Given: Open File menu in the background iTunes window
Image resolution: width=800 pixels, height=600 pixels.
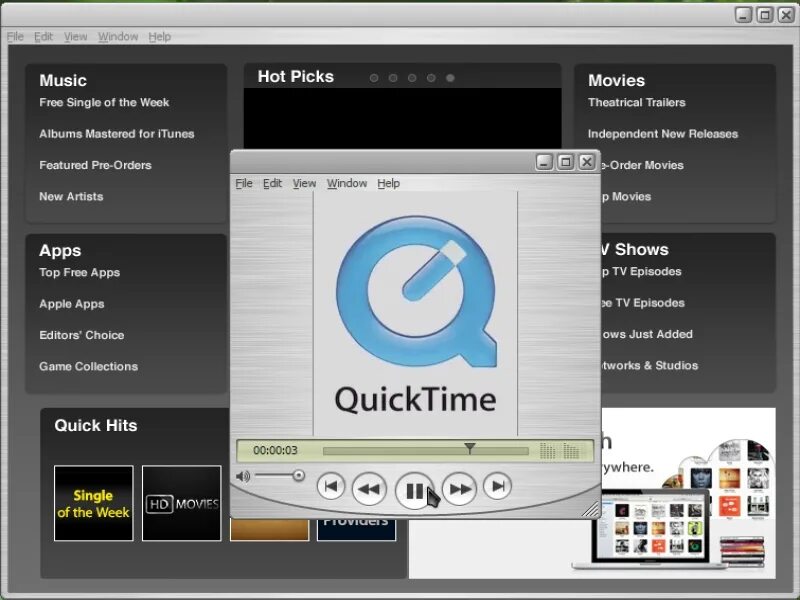Looking at the screenshot, I should click(15, 37).
